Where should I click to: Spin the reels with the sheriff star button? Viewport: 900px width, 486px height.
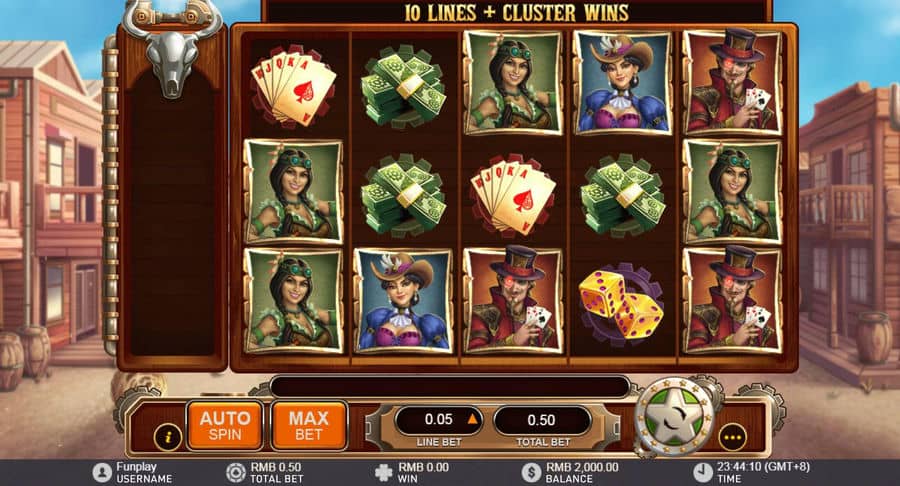tap(675, 417)
